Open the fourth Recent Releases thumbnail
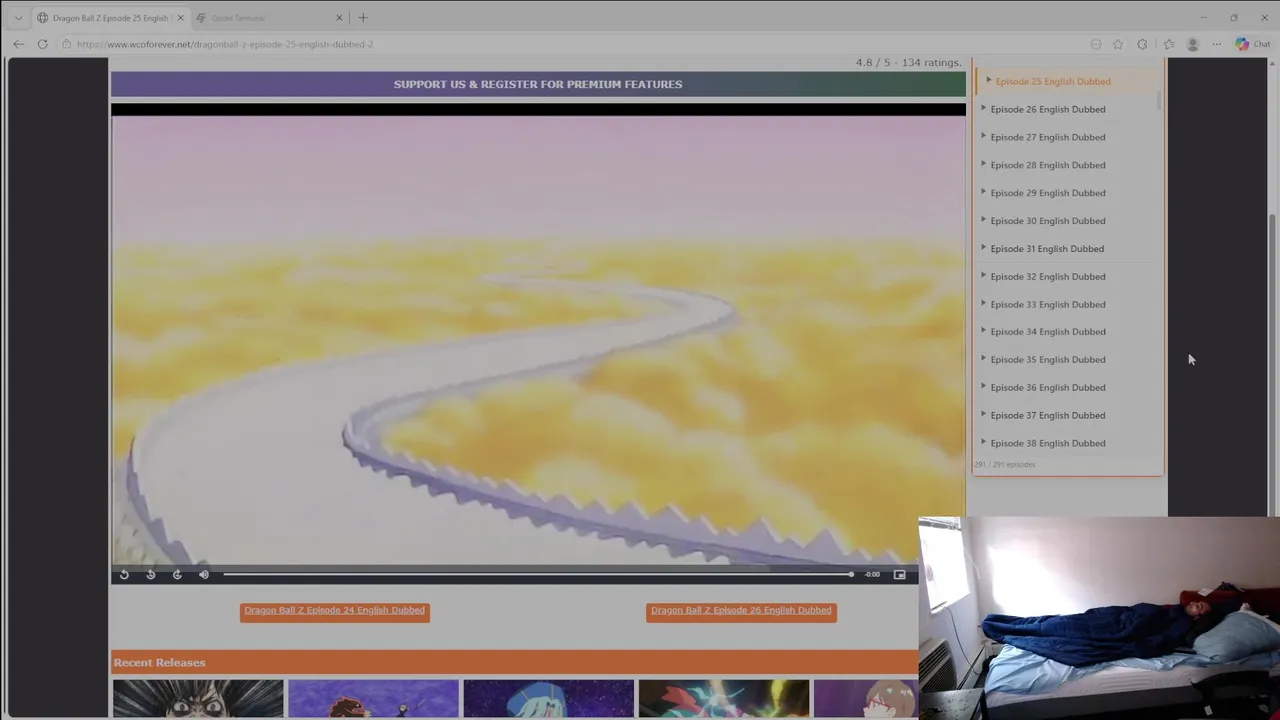 (x=724, y=699)
